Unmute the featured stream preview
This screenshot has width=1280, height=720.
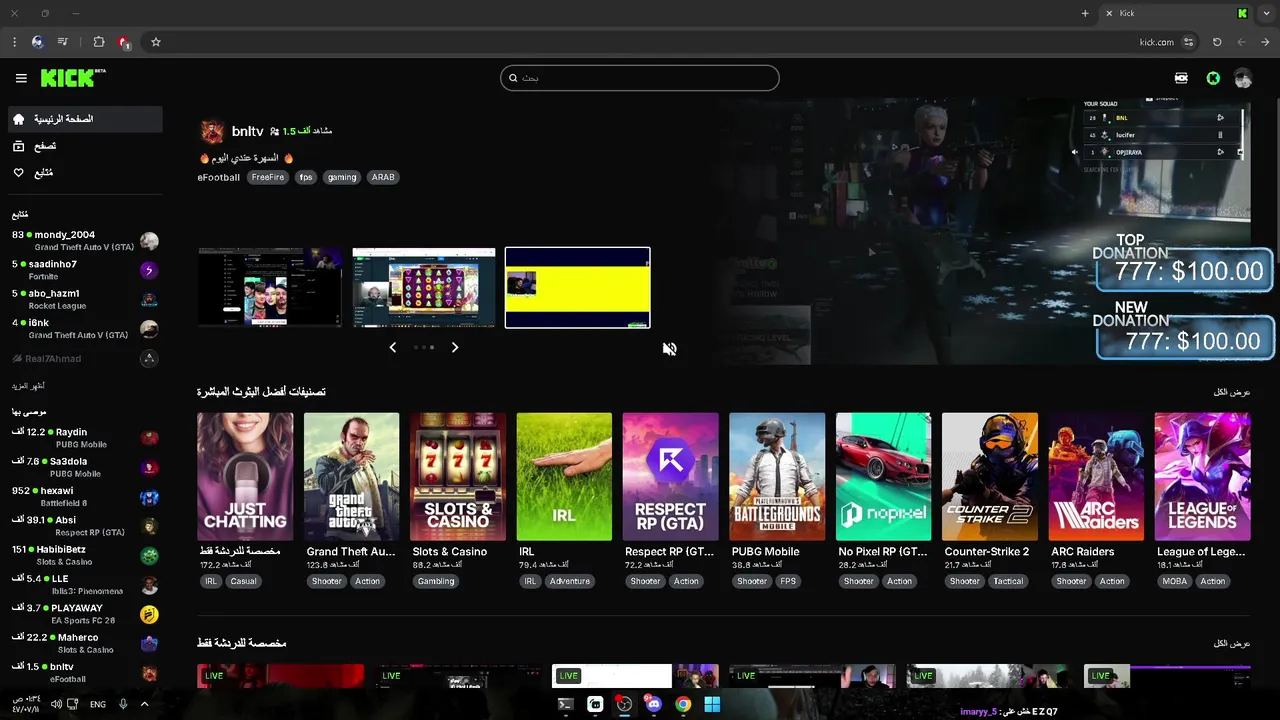coord(669,348)
